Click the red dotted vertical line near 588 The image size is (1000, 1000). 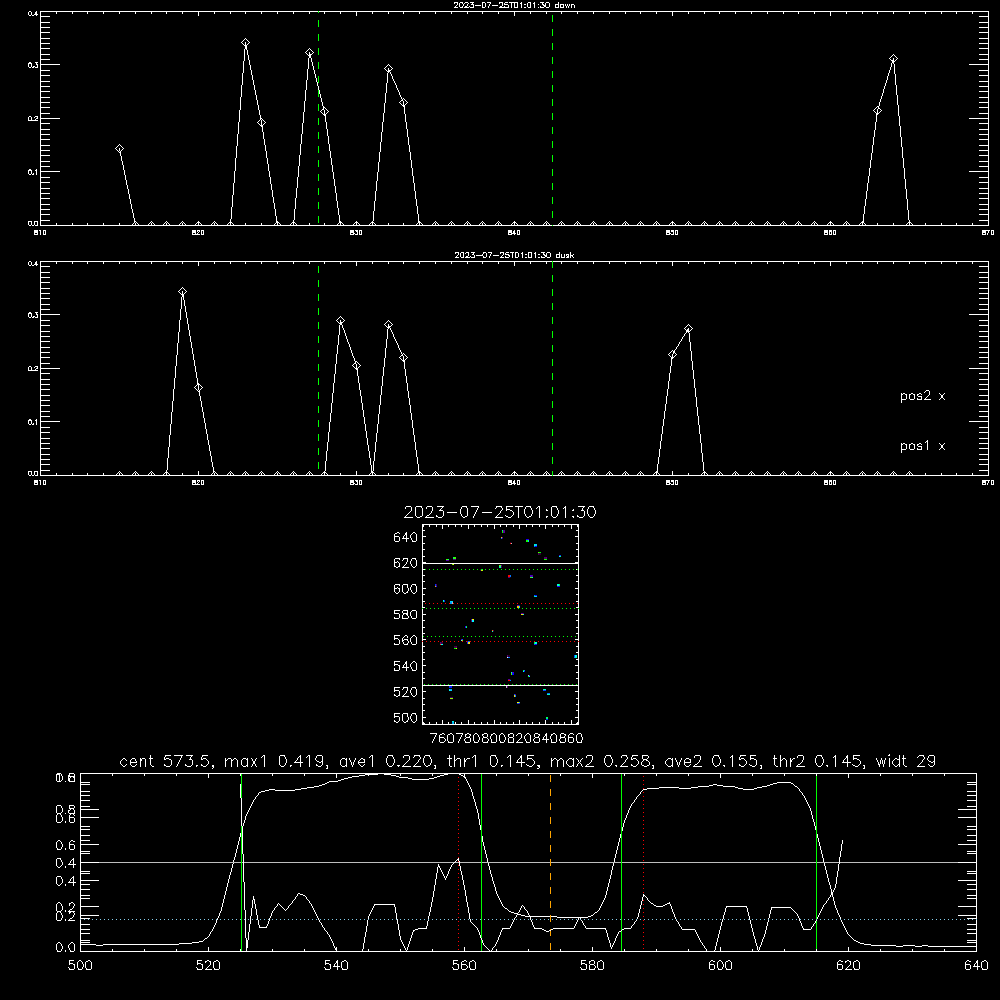643,861
